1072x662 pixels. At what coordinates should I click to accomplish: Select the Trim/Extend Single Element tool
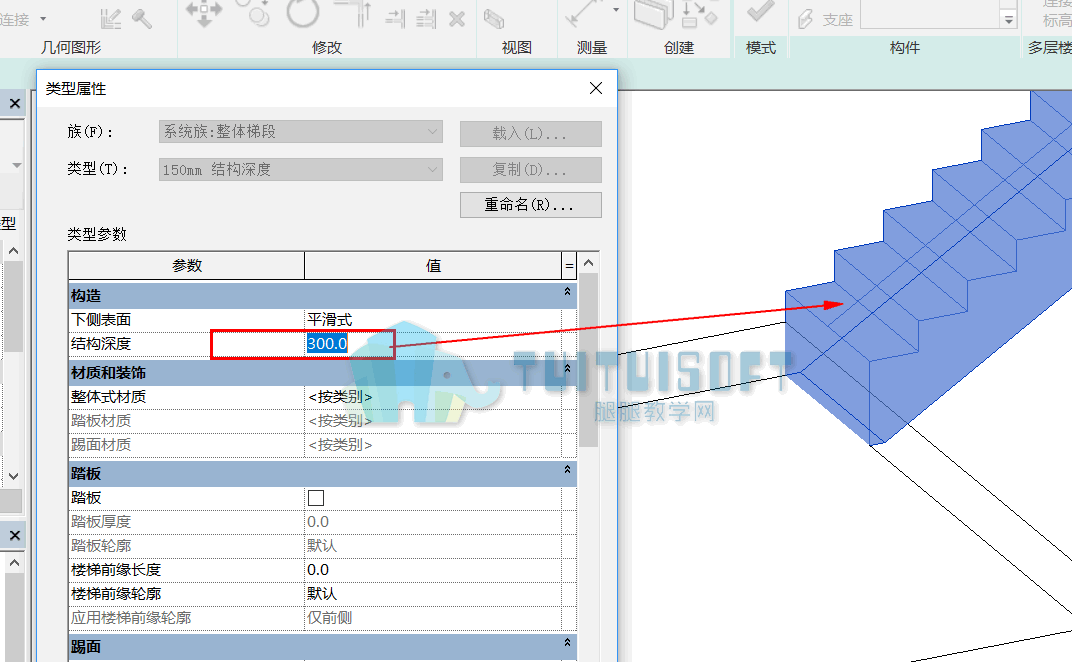pos(395,18)
